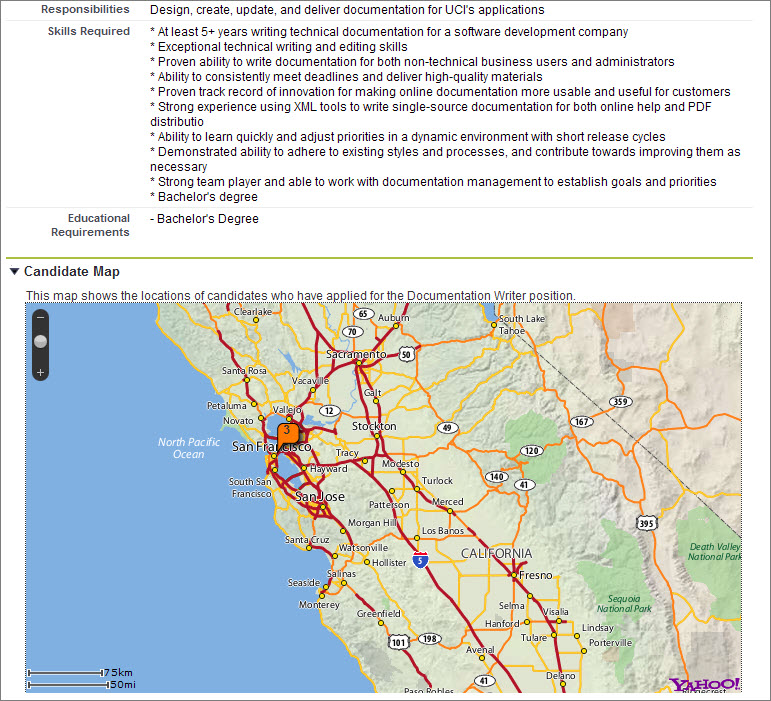Click the Santa Cruz label on map

click(307, 539)
